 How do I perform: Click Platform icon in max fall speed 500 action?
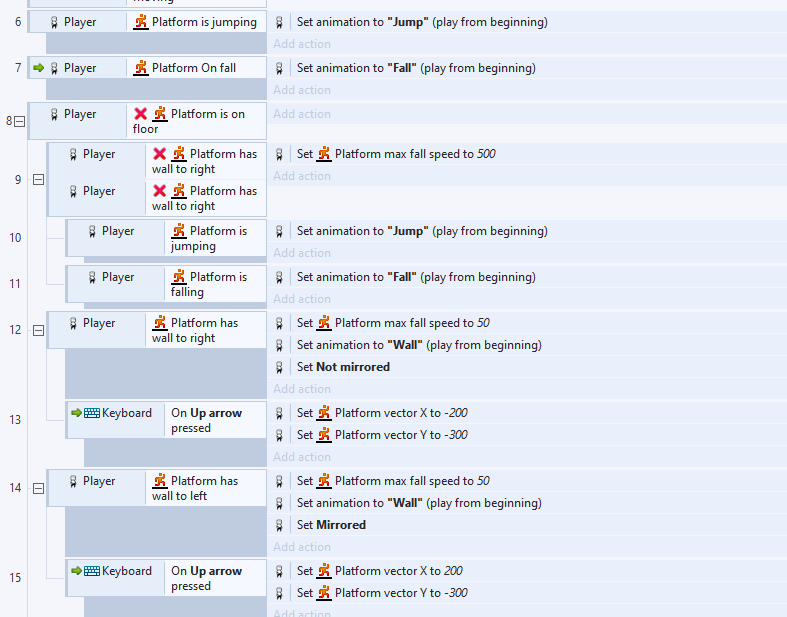tap(324, 154)
